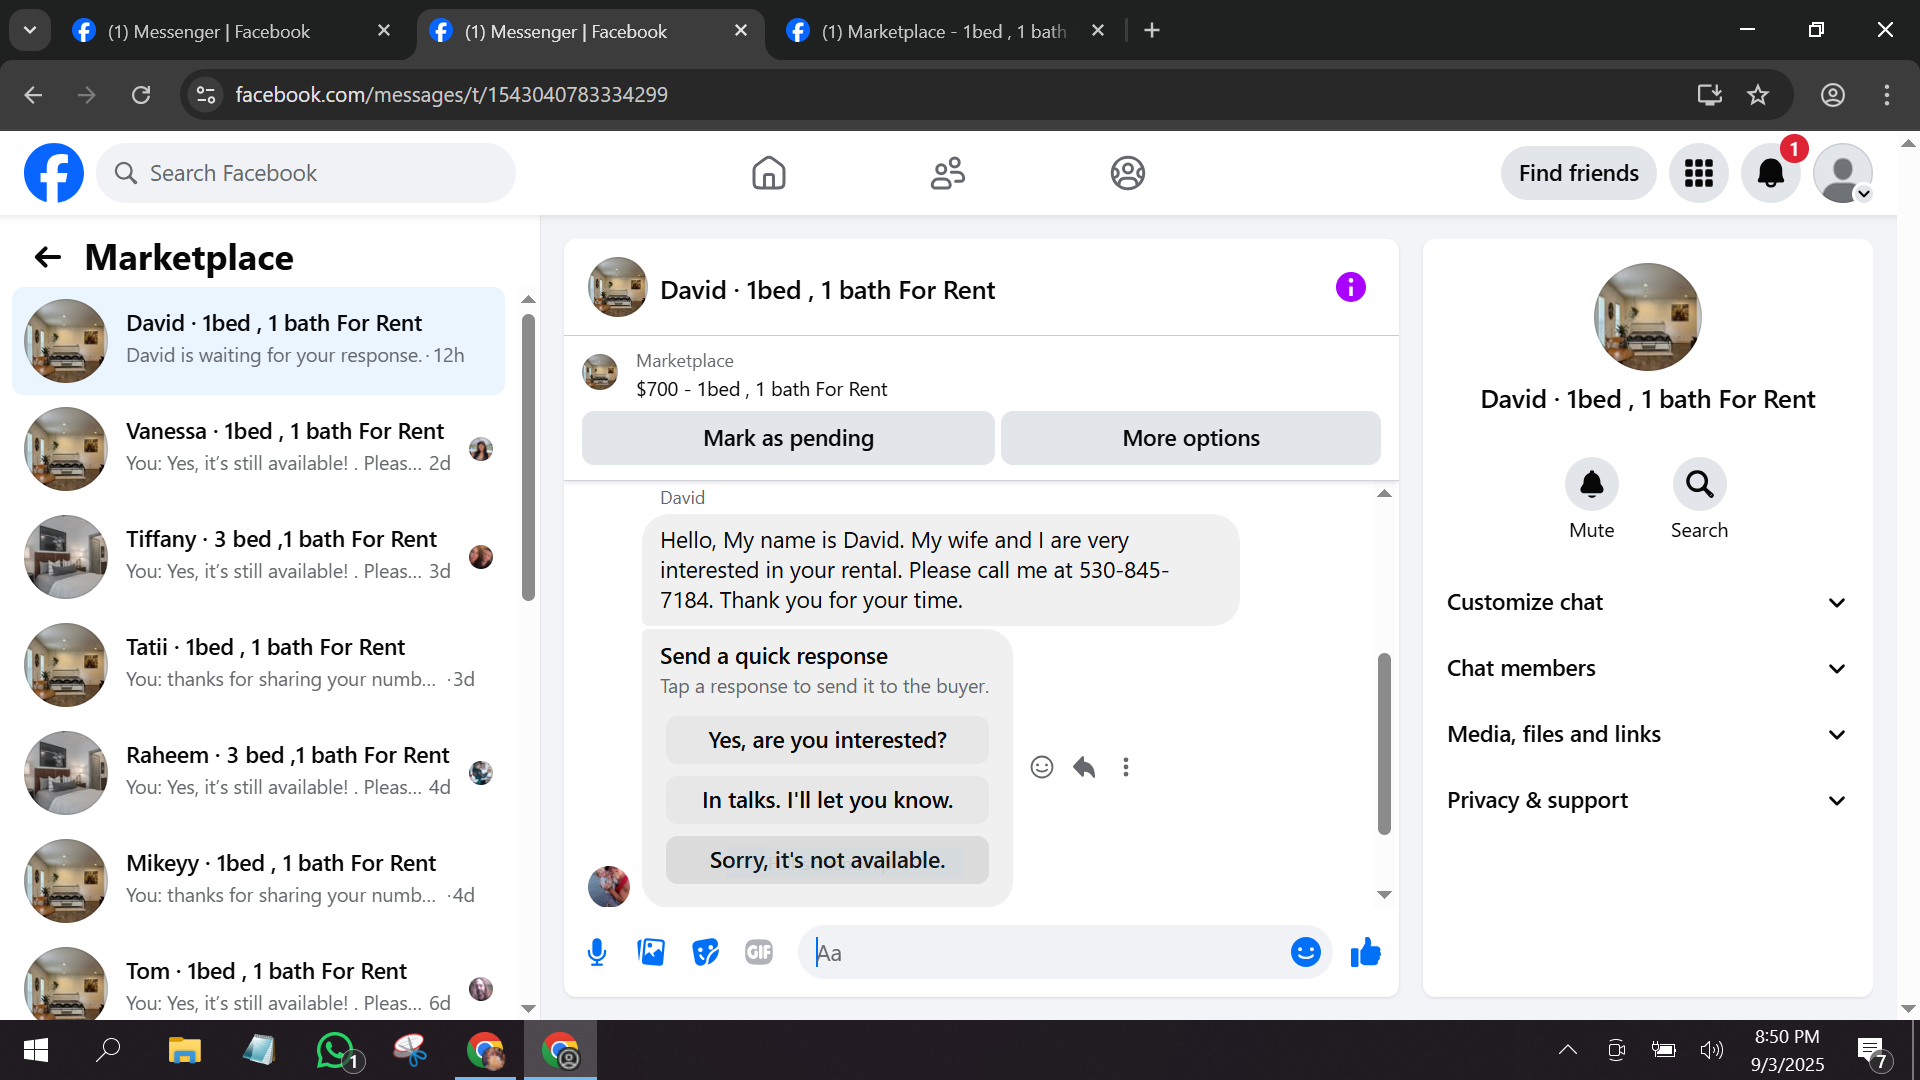The width and height of the screenshot is (1920, 1080).
Task: Open the notifications bell icon
Action: tap(1770, 173)
